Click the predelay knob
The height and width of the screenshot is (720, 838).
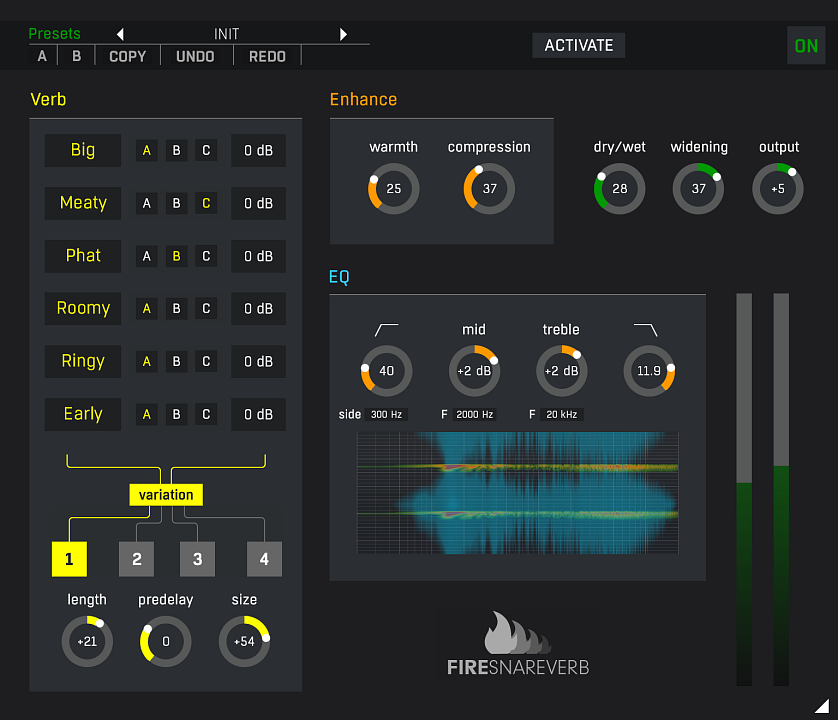[166, 641]
